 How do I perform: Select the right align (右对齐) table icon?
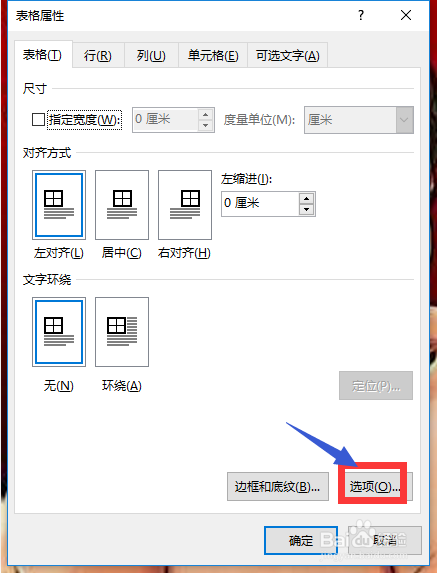point(185,205)
